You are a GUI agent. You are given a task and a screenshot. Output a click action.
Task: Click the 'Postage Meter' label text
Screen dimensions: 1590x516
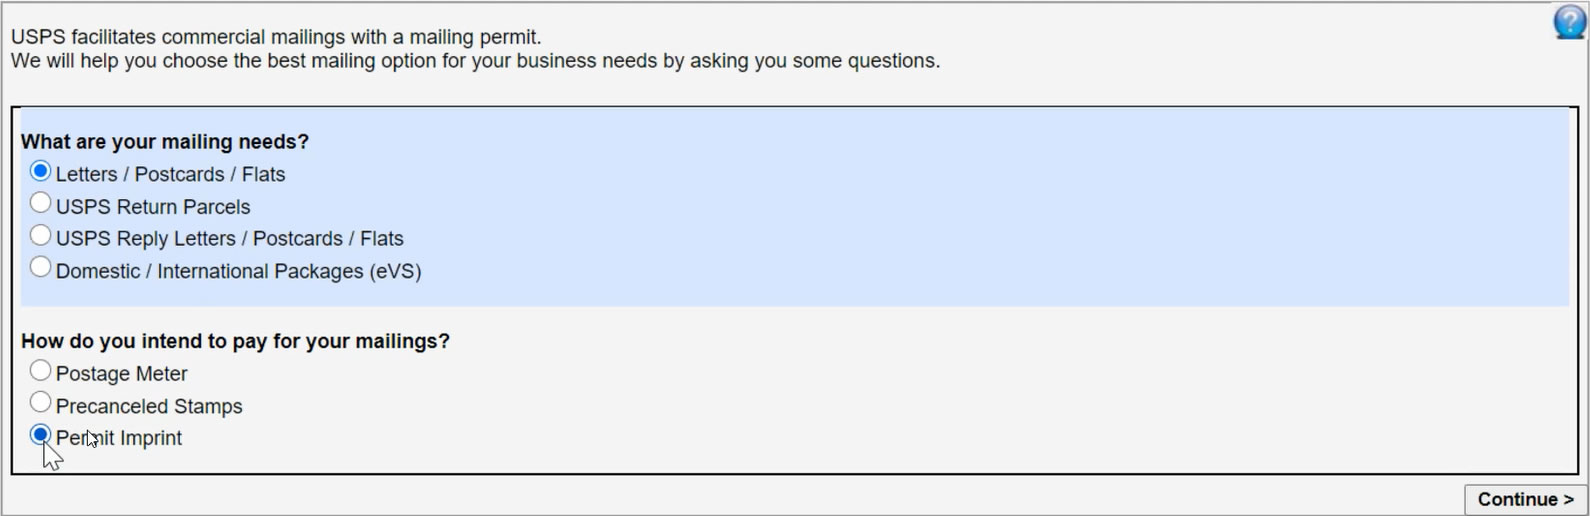click(122, 374)
